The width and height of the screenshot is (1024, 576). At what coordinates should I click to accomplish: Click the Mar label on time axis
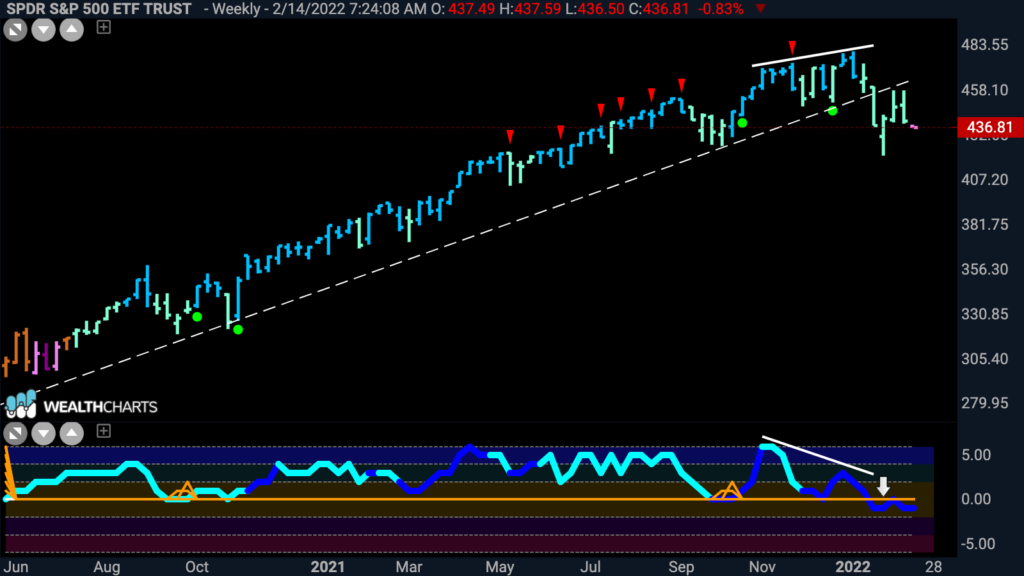409,566
